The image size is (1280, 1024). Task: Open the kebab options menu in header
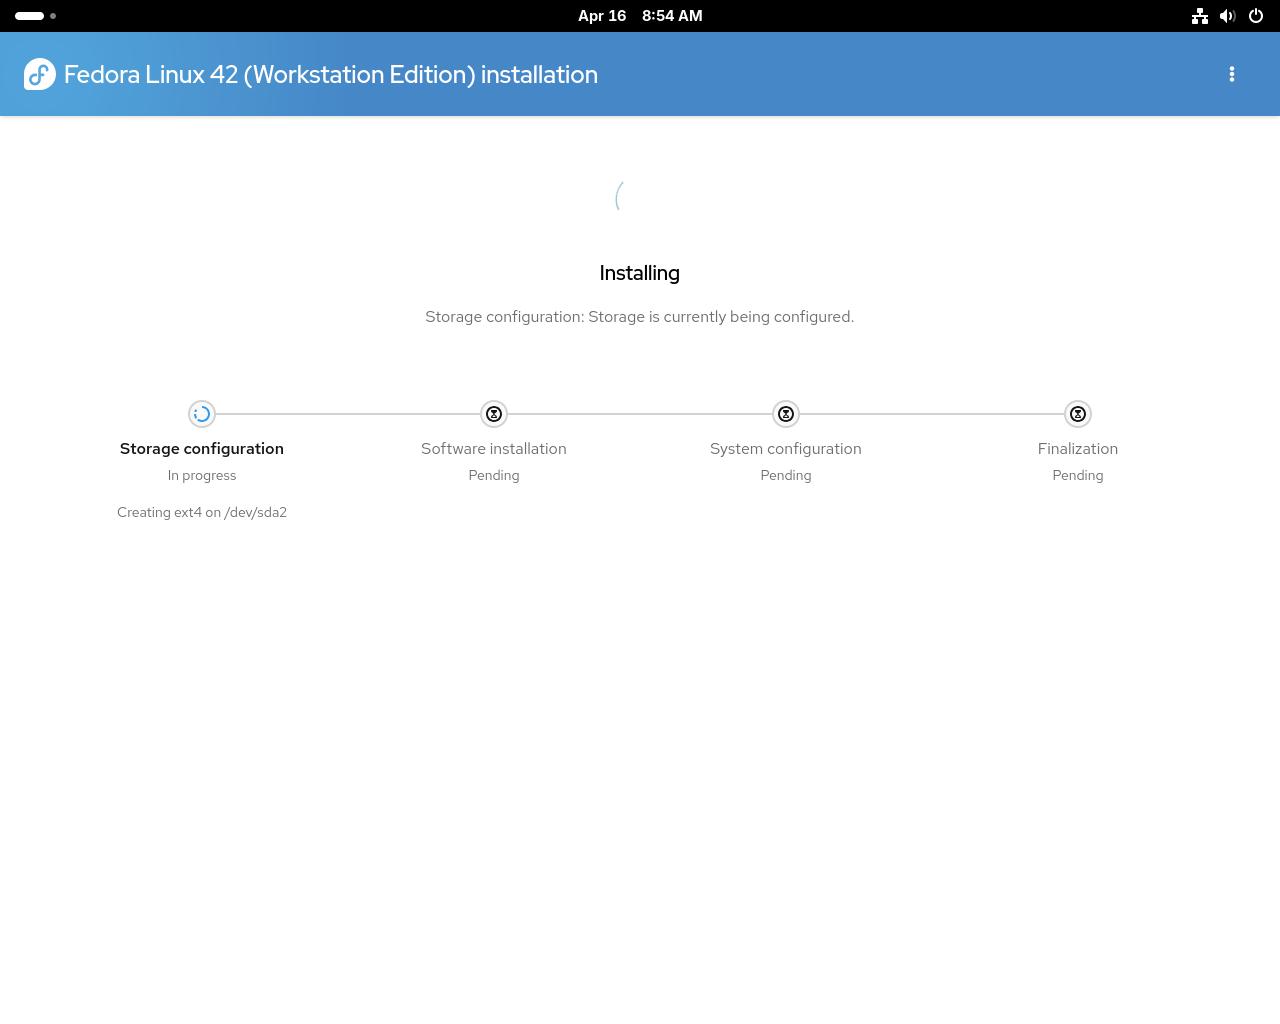tap(1232, 74)
